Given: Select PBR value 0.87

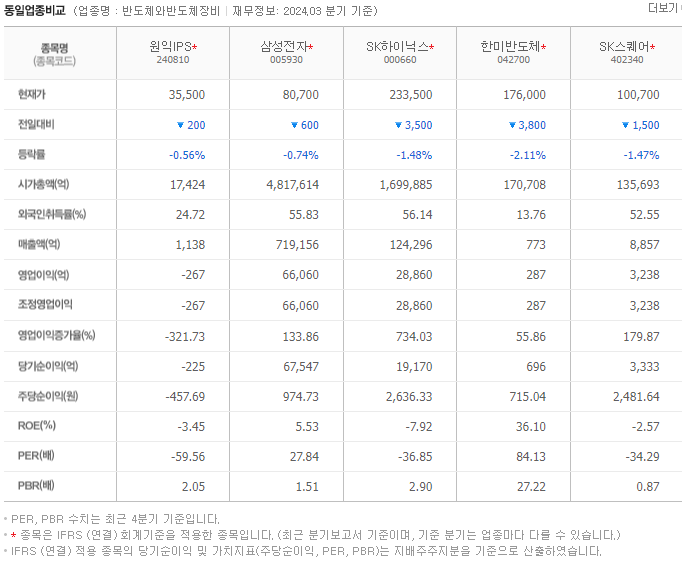Looking at the screenshot, I should tap(648, 487).
